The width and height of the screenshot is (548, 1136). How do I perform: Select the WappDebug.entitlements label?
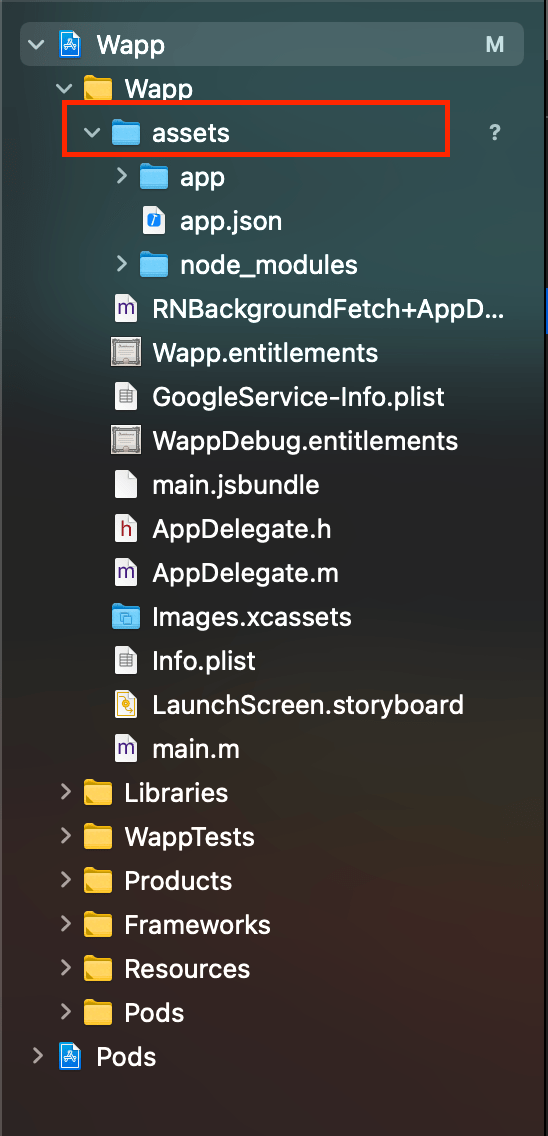305,441
